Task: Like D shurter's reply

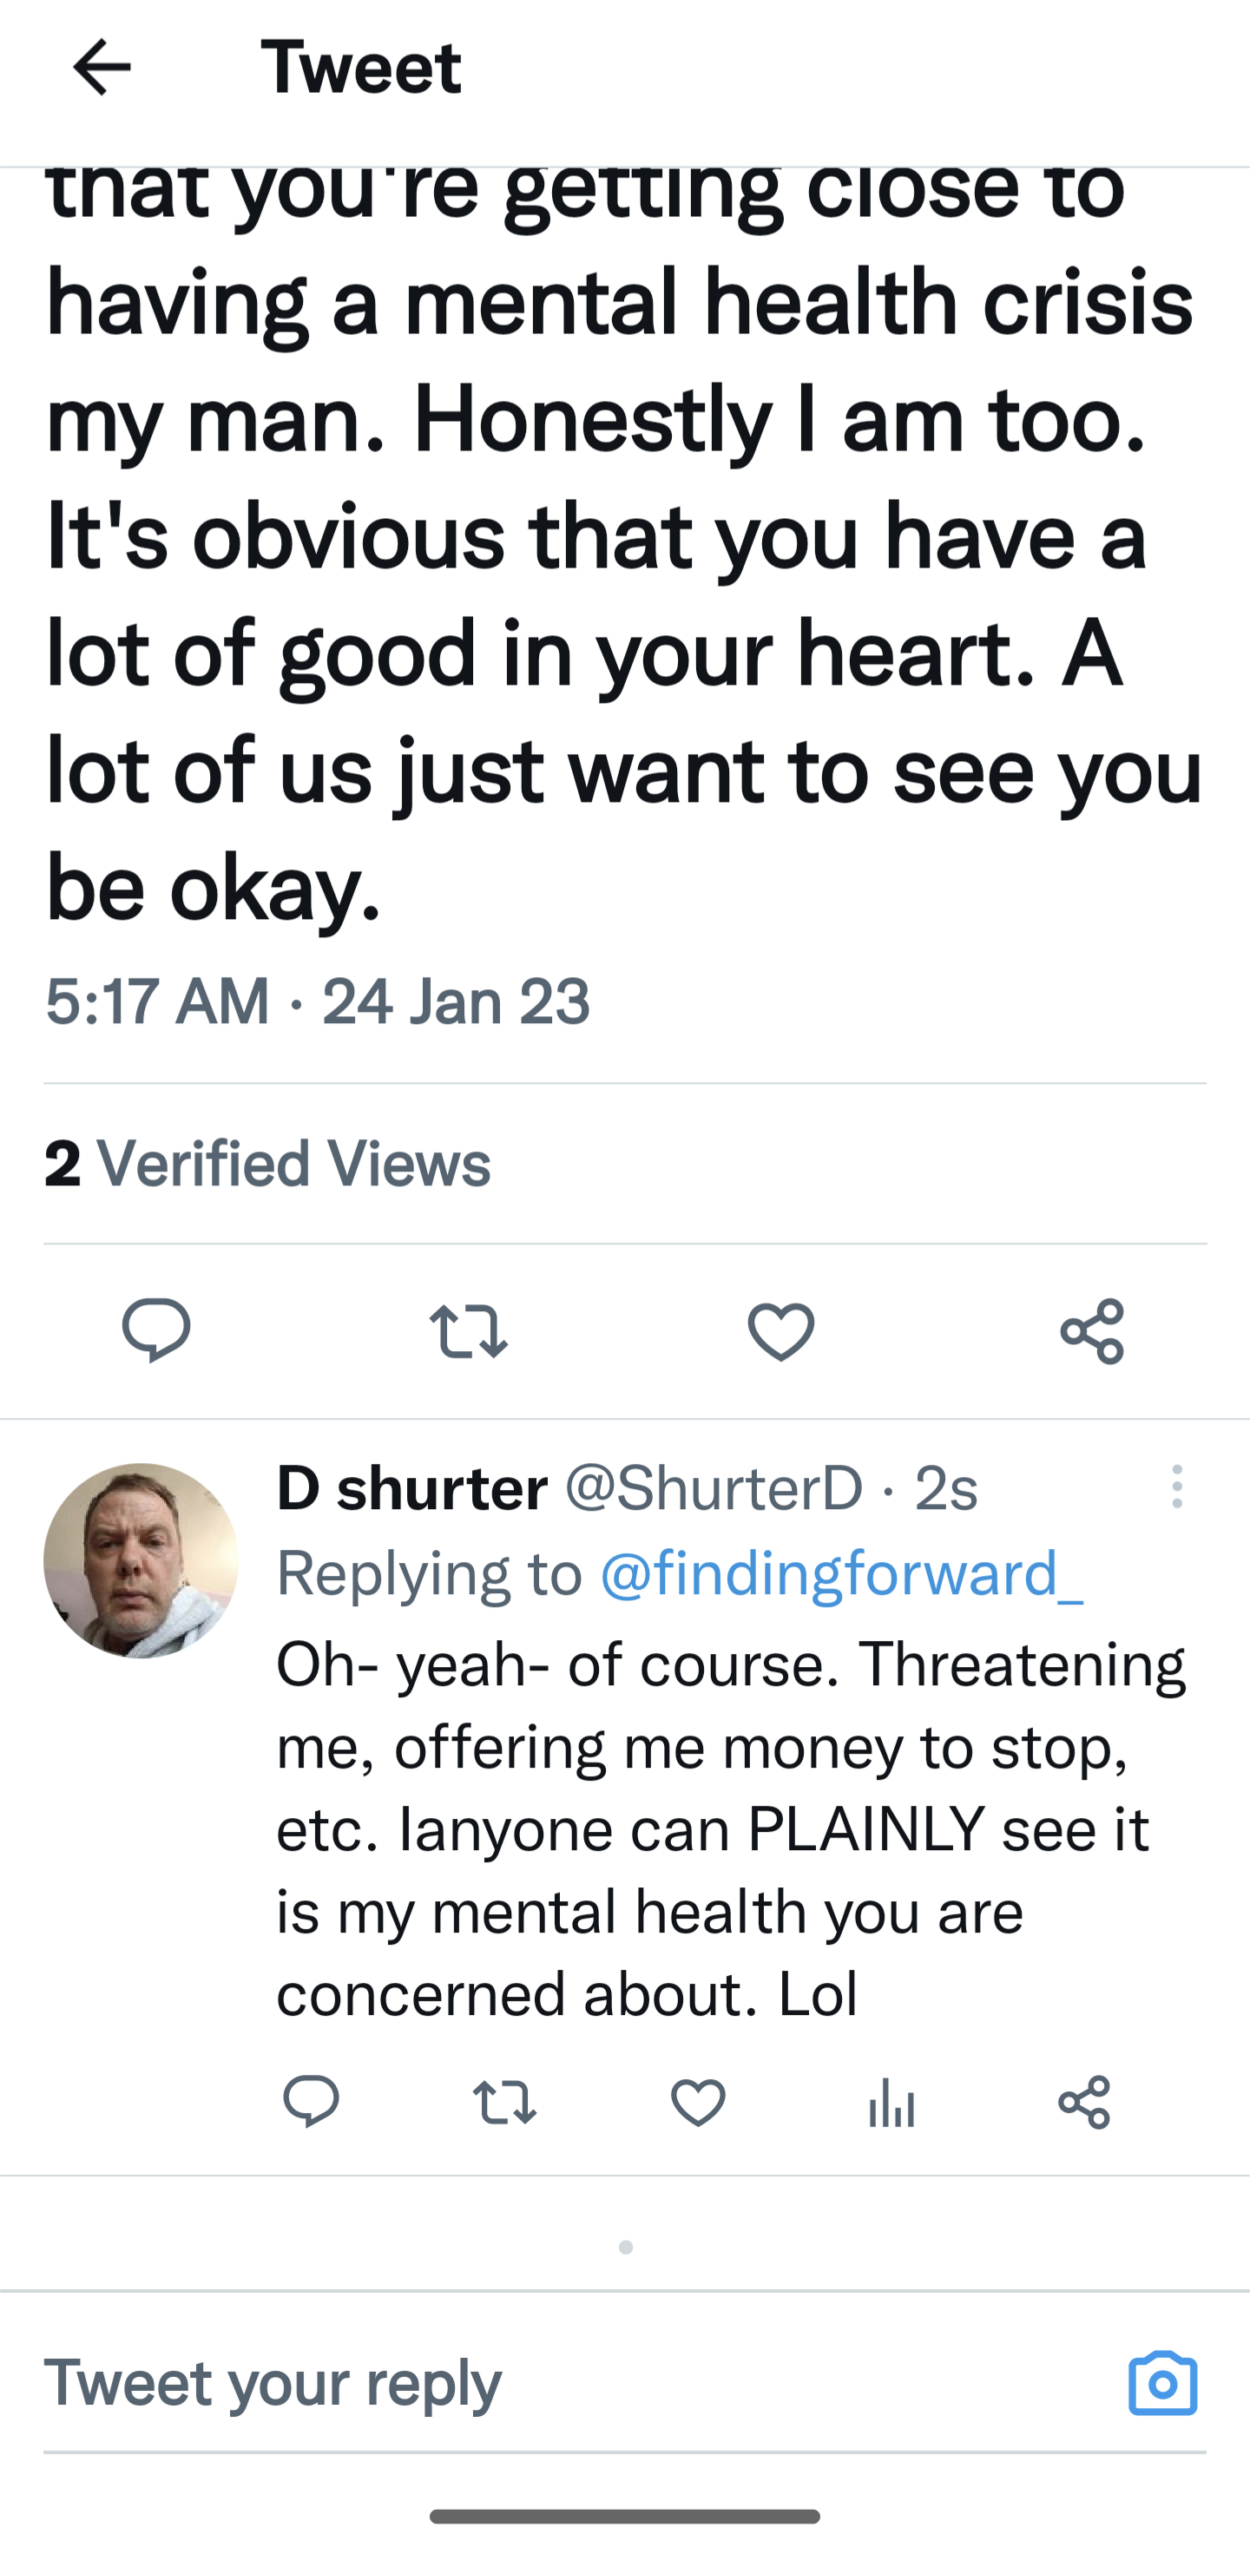Action: (698, 2102)
